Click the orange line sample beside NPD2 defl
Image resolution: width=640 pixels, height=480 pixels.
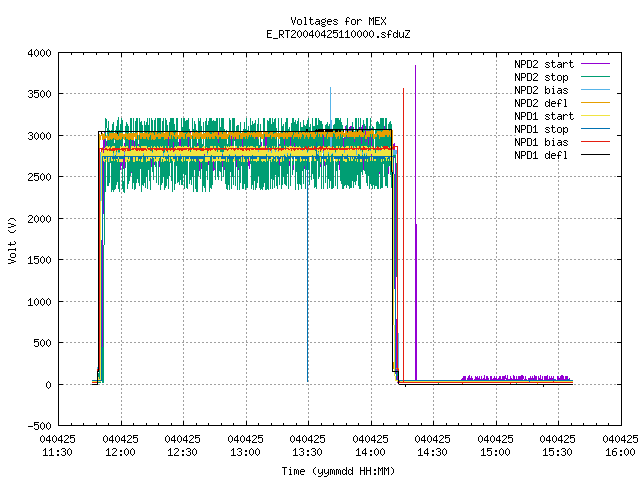tap(595, 102)
